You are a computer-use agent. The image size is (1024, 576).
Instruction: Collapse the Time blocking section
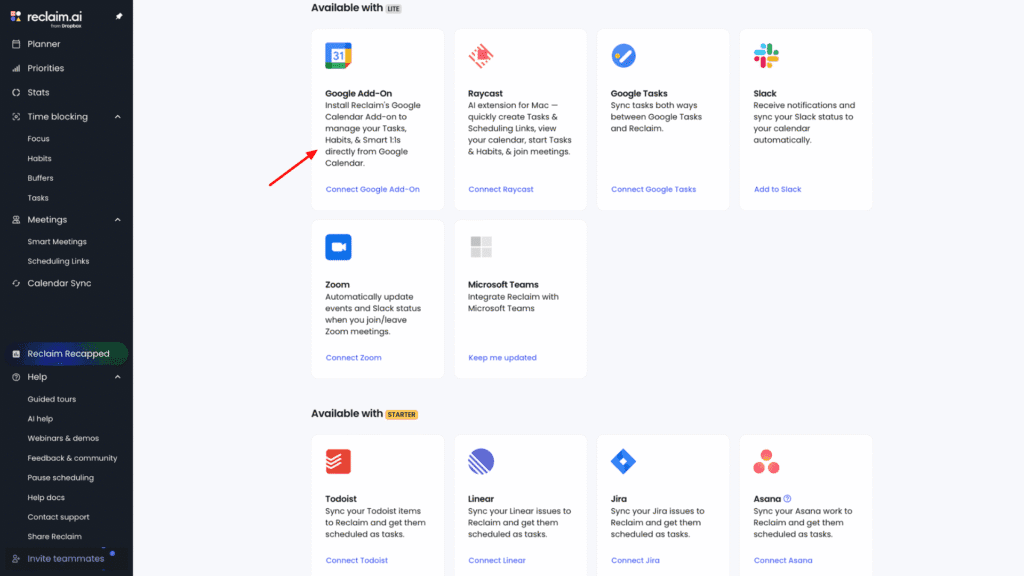point(117,117)
